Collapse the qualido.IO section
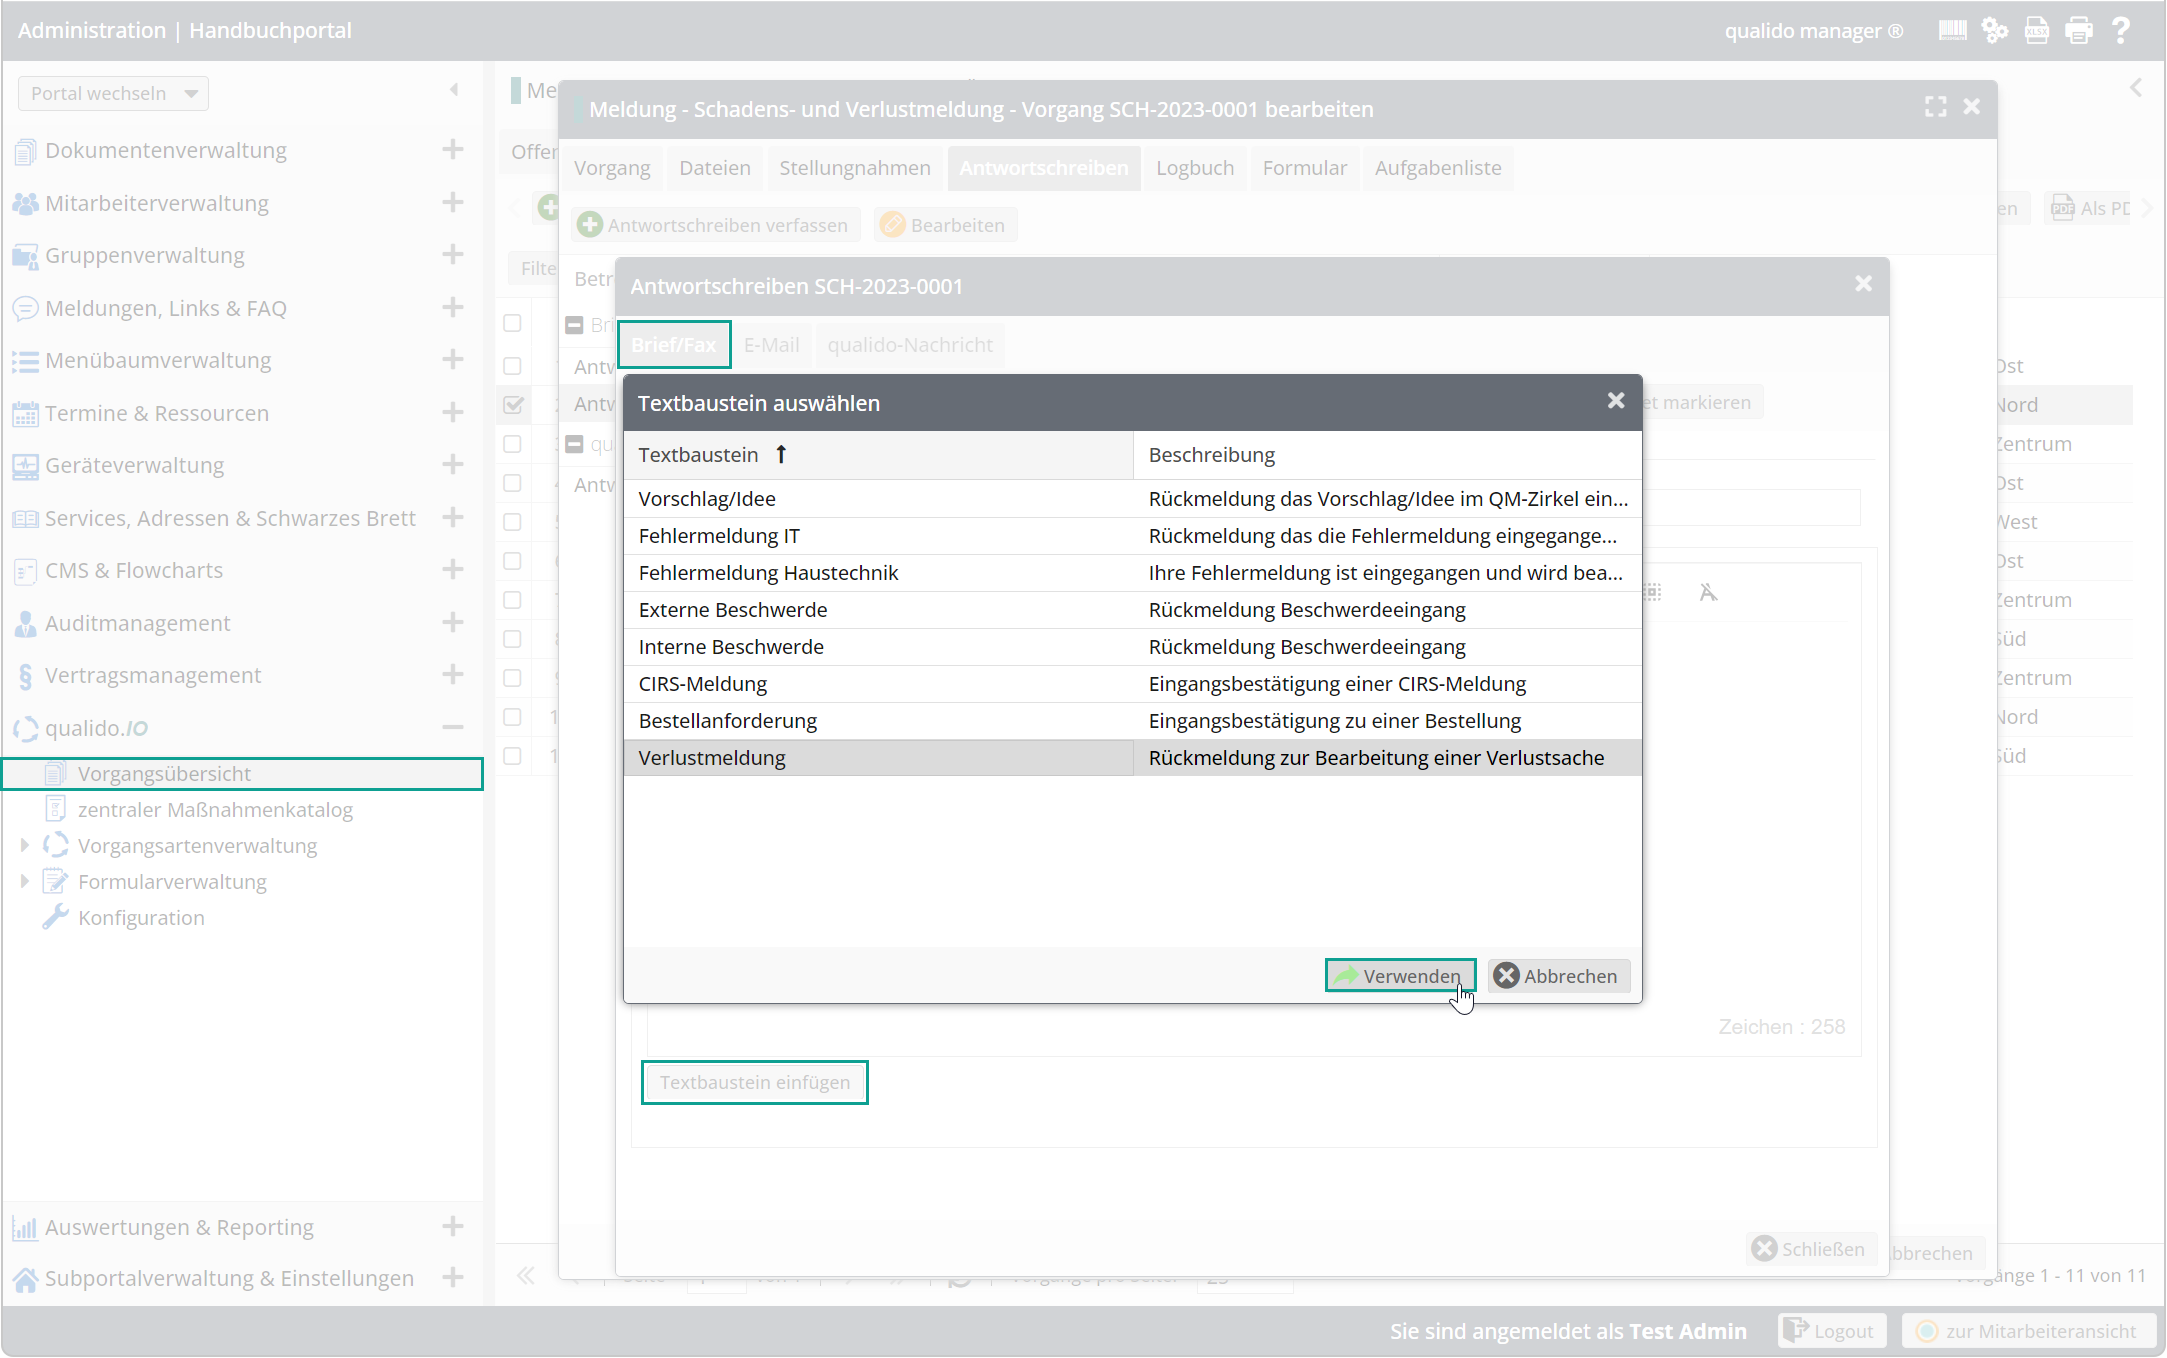2167x1358 pixels. pyautogui.click(x=453, y=727)
